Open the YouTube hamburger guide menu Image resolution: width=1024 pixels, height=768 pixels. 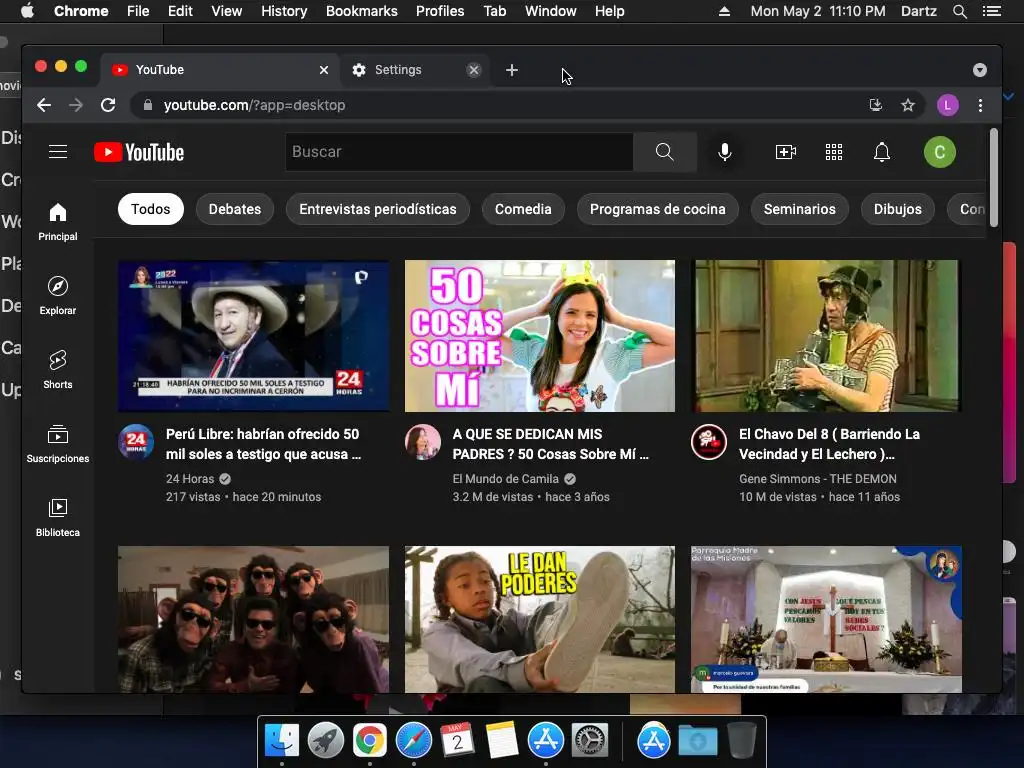[58, 152]
